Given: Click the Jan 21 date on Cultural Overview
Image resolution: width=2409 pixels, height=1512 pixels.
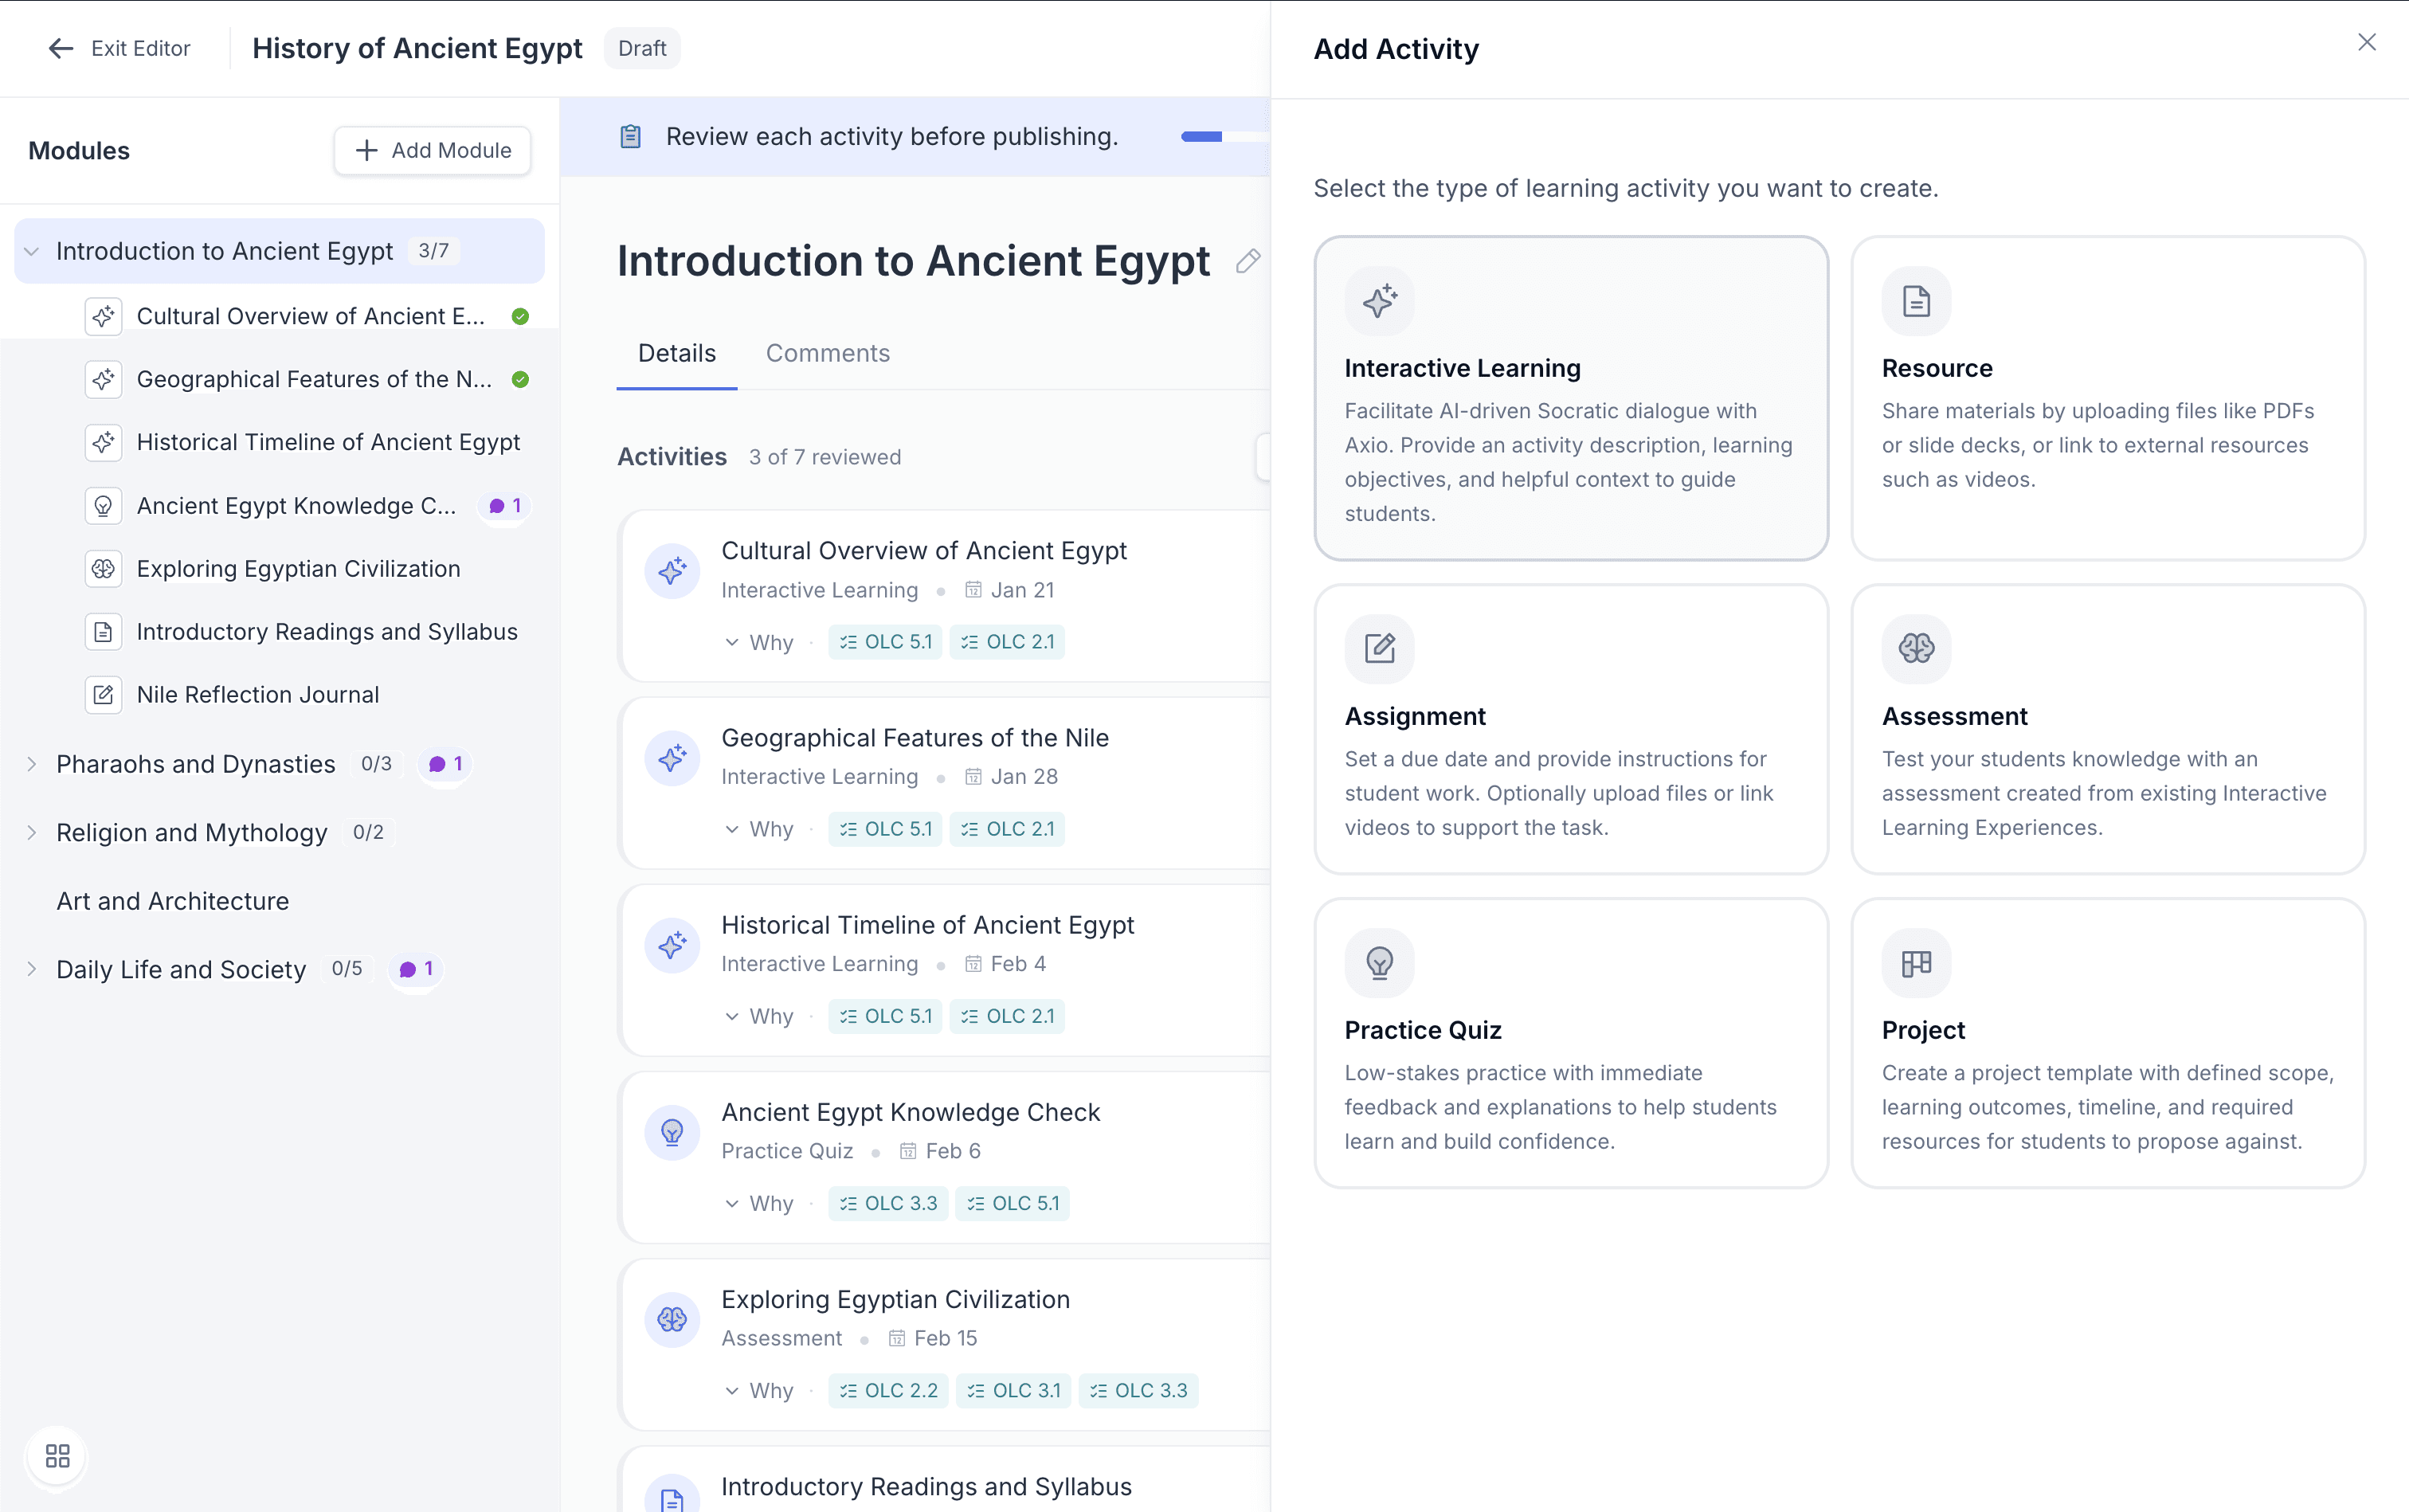Looking at the screenshot, I should 1009,590.
